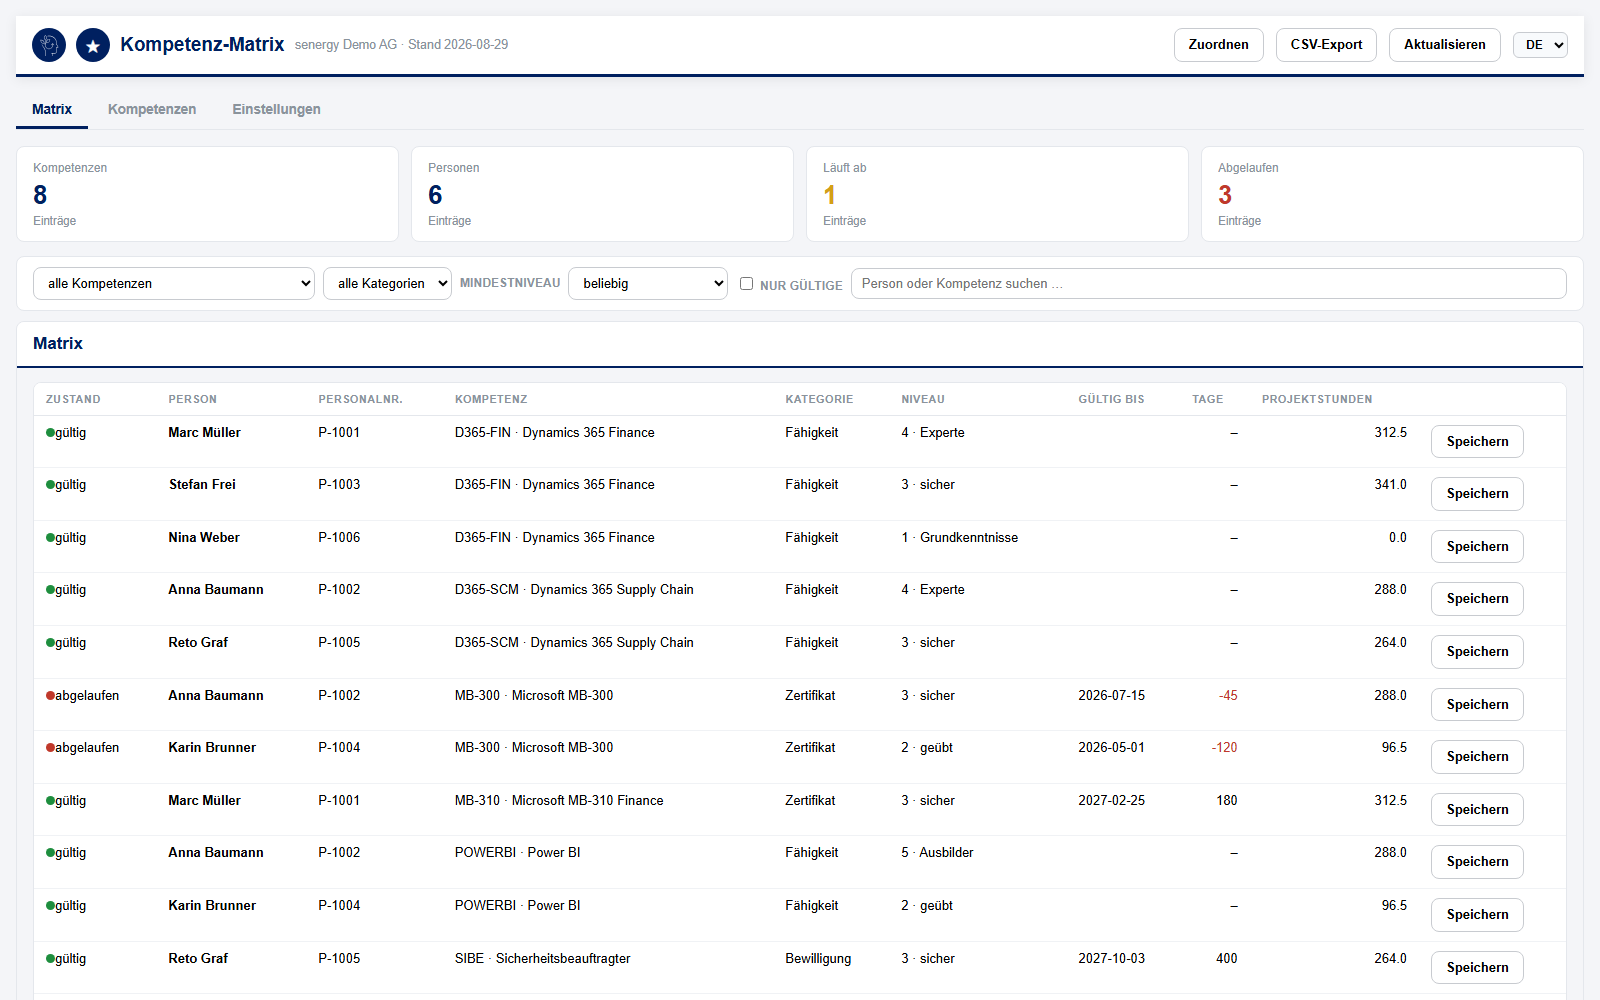The width and height of the screenshot is (1600, 1000).
Task: Click the Läuft ab 1 card
Action: (997, 194)
